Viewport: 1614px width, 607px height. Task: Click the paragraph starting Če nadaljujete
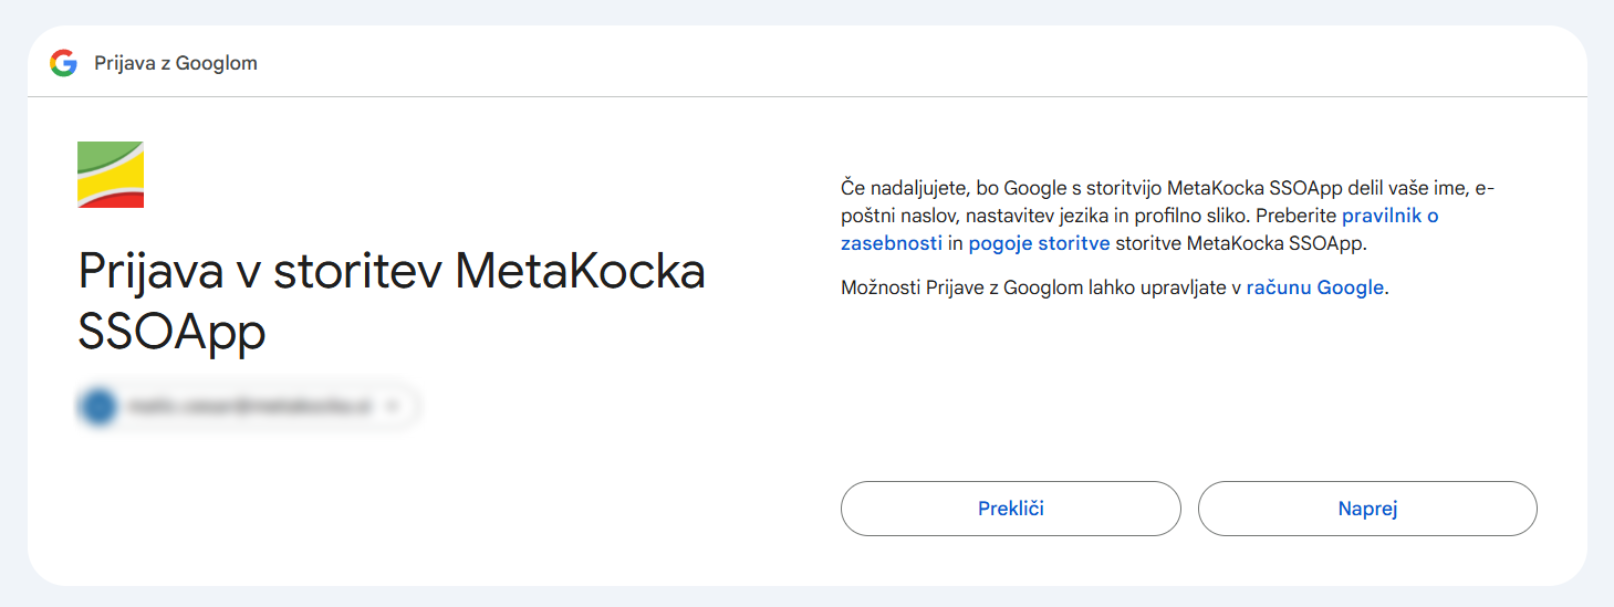1168,215
